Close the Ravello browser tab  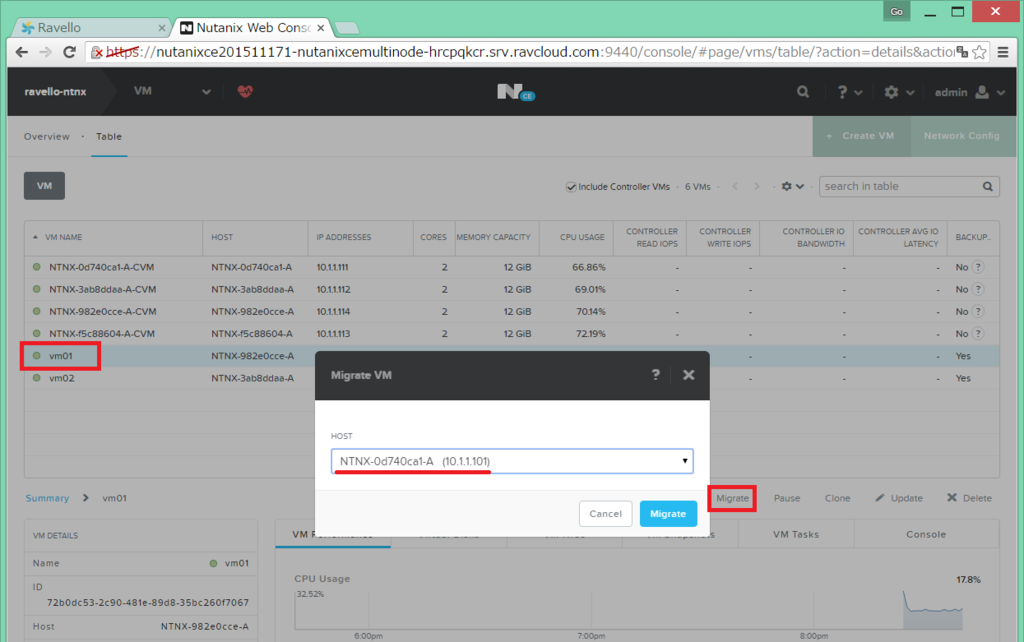pyautogui.click(x=161, y=28)
